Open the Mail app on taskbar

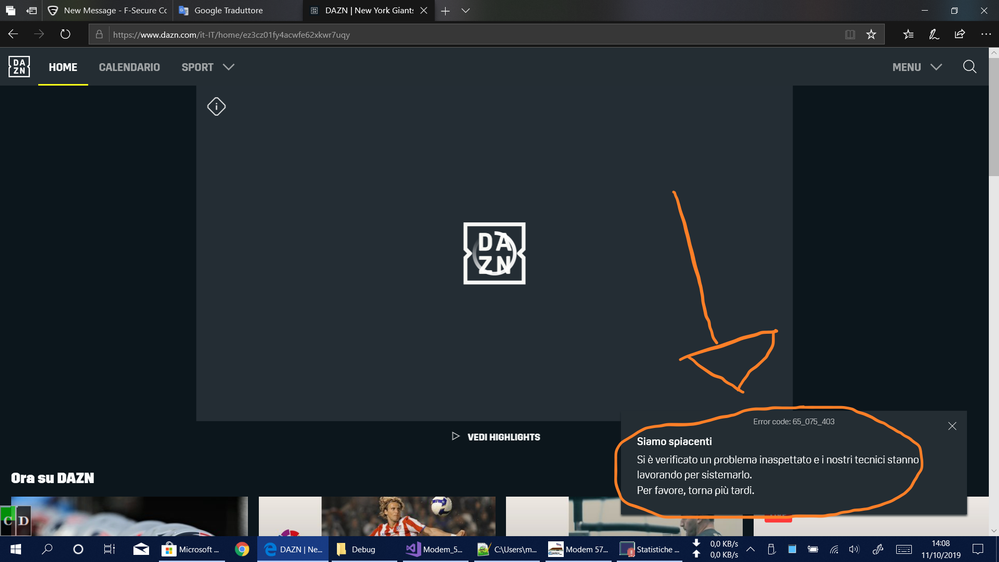[x=141, y=549]
